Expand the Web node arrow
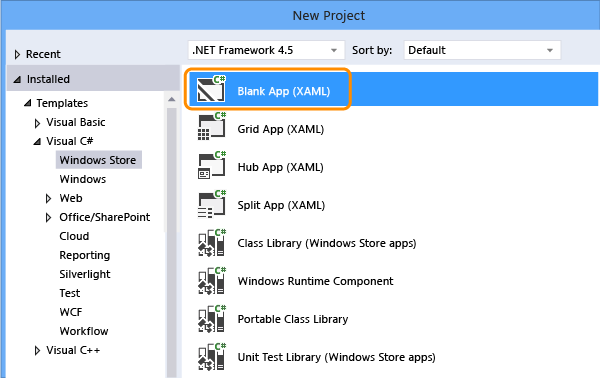The image size is (600, 378). pyautogui.click(x=48, y=198)
